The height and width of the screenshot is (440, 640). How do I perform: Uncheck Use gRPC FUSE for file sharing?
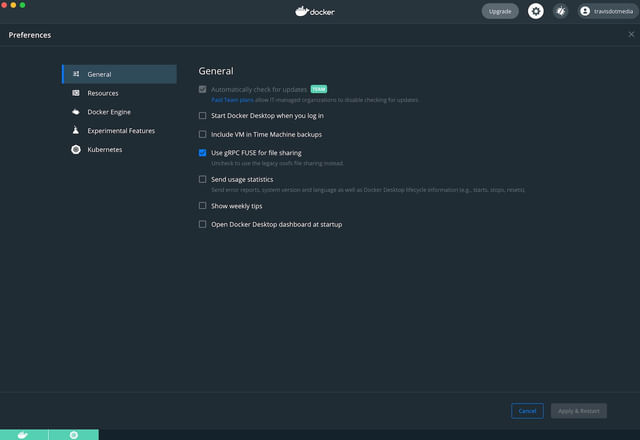coord(203,153)
